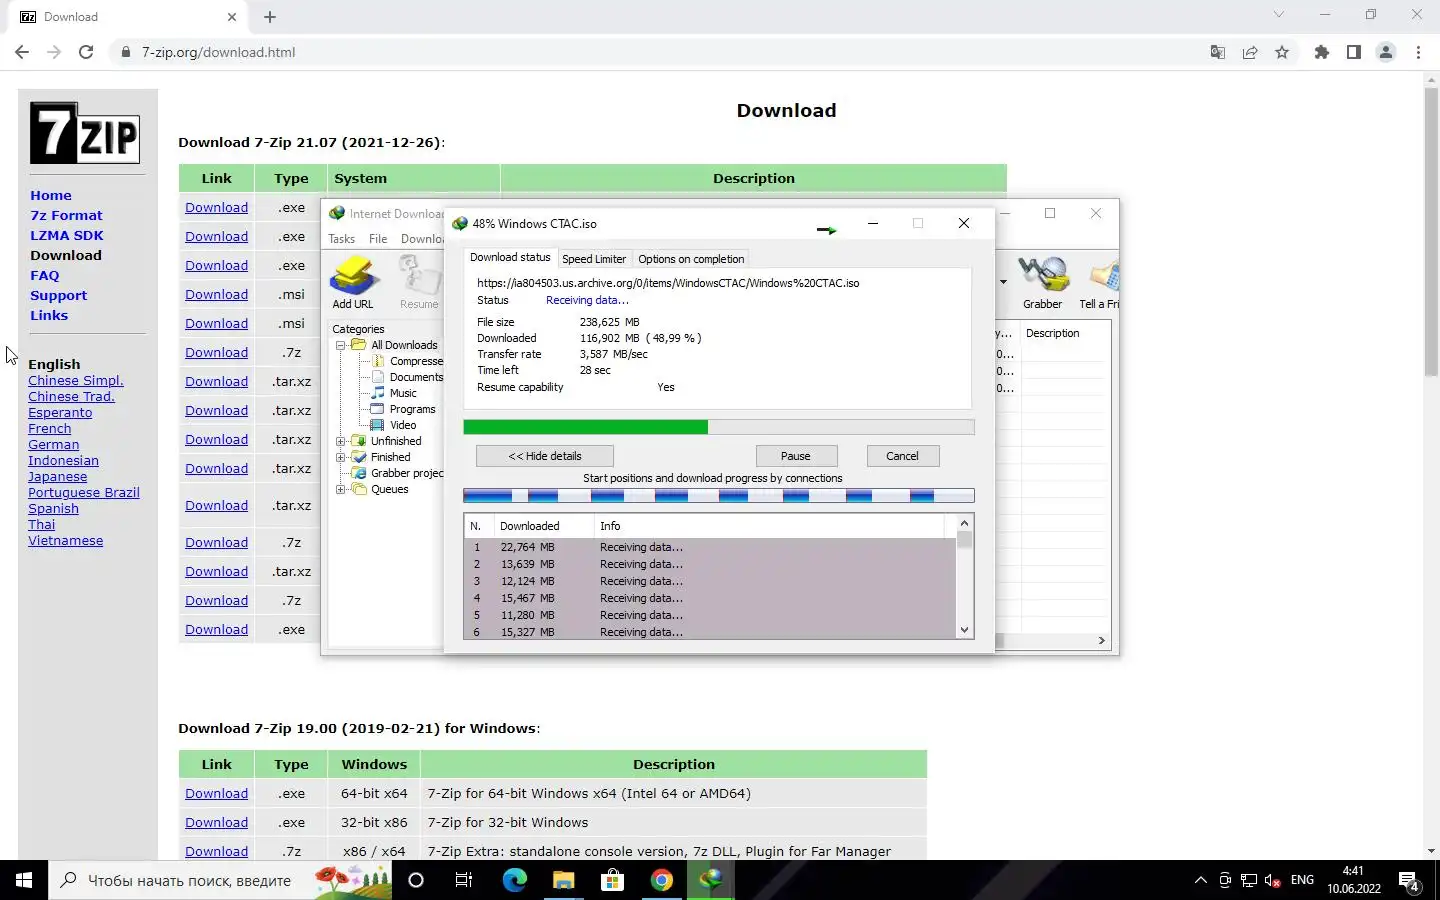Open the translate page icon in address bar
1440x900 pixels.
click(1218, 52)
